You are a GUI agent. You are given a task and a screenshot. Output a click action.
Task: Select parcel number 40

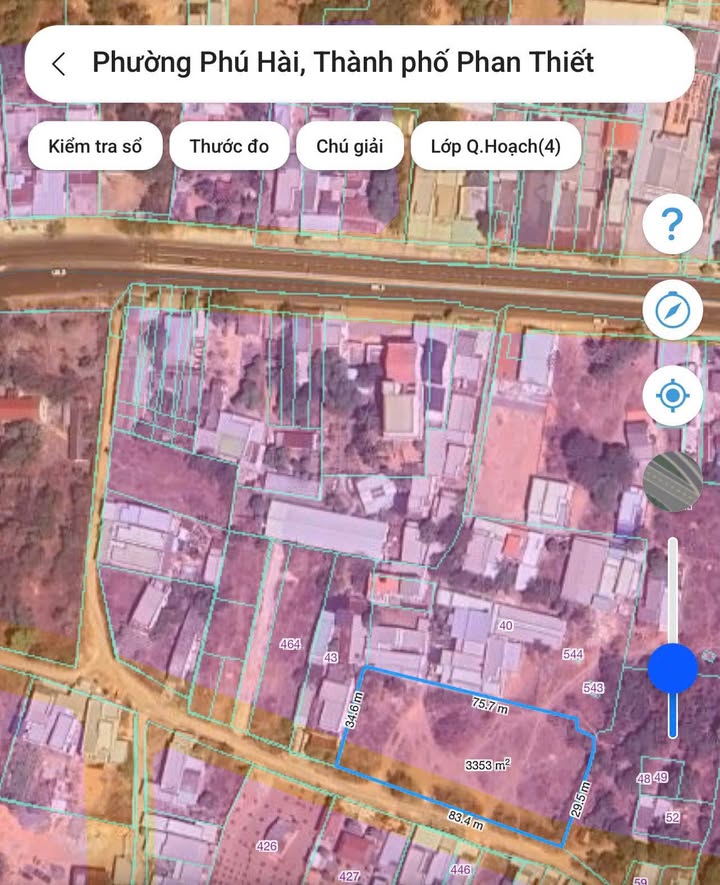pos(506,625)
